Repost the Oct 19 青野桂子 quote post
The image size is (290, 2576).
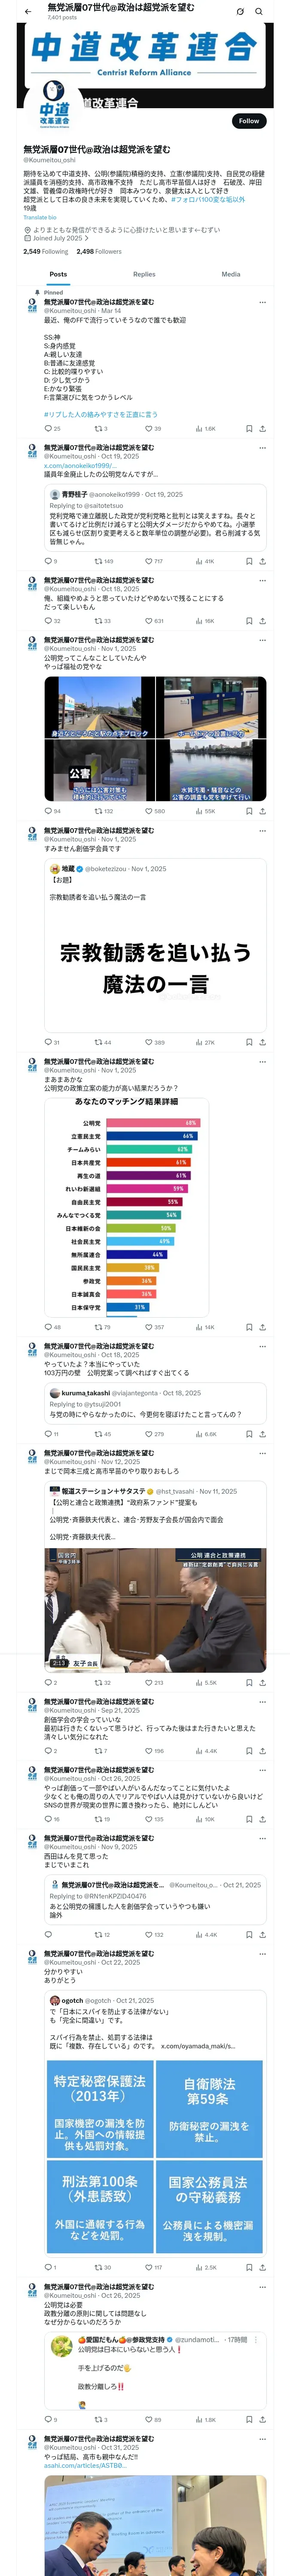(103, 562)
